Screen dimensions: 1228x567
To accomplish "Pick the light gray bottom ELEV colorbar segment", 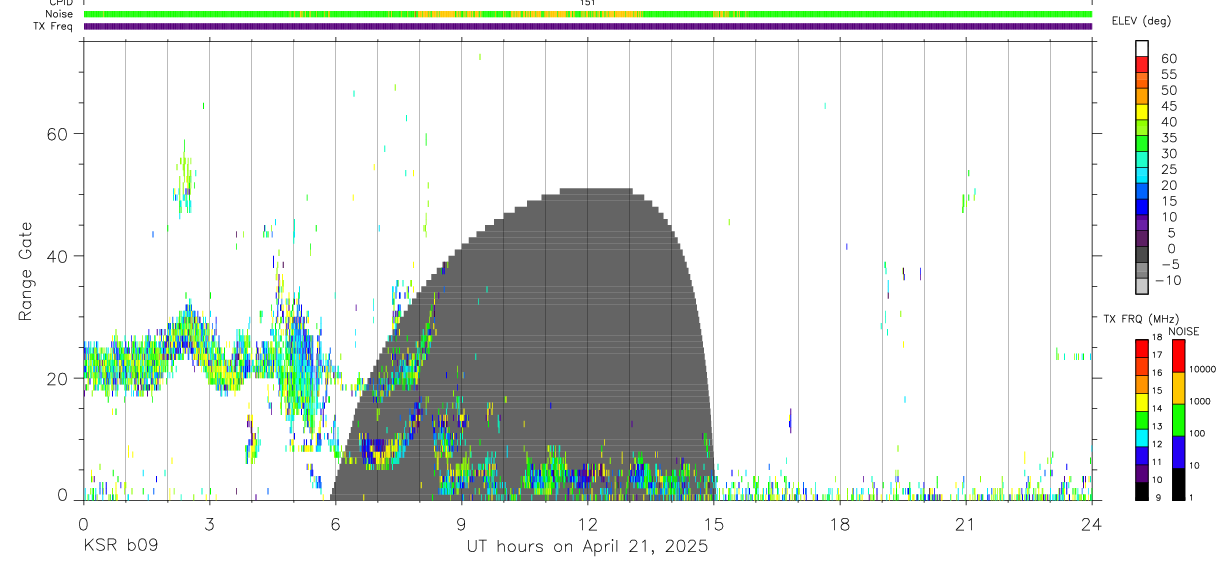I will [x=1142, y=285].
